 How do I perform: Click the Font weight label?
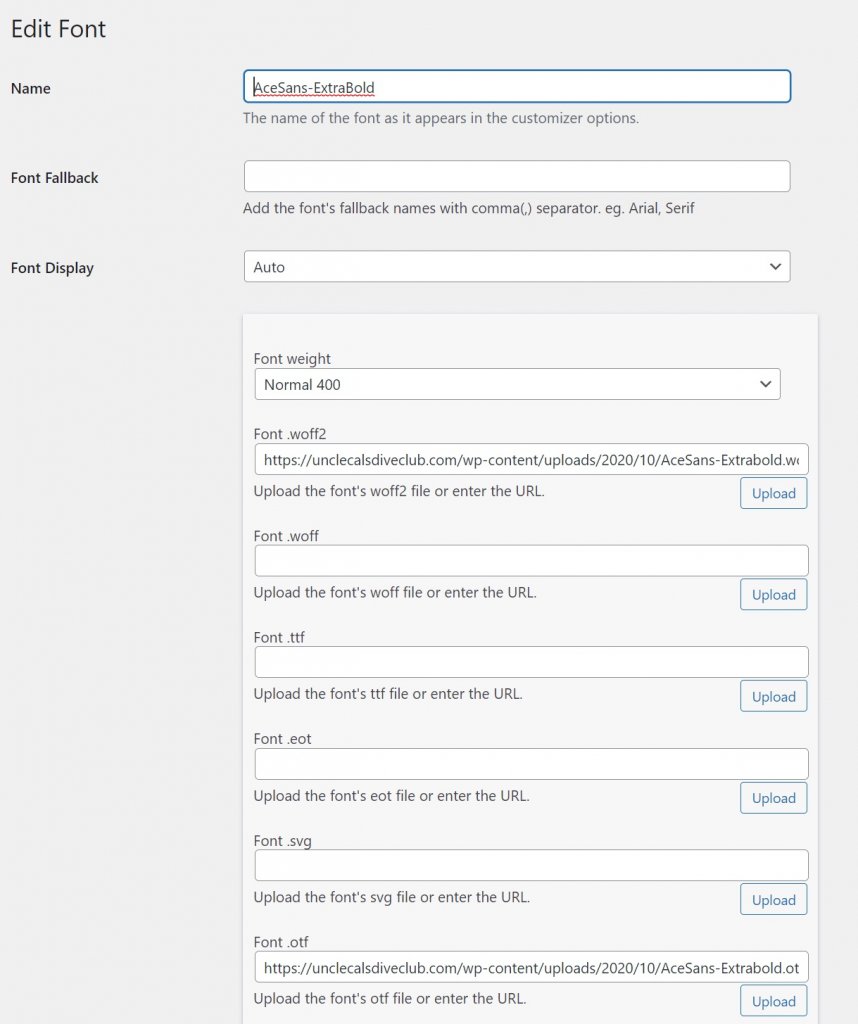click(292, 359)
